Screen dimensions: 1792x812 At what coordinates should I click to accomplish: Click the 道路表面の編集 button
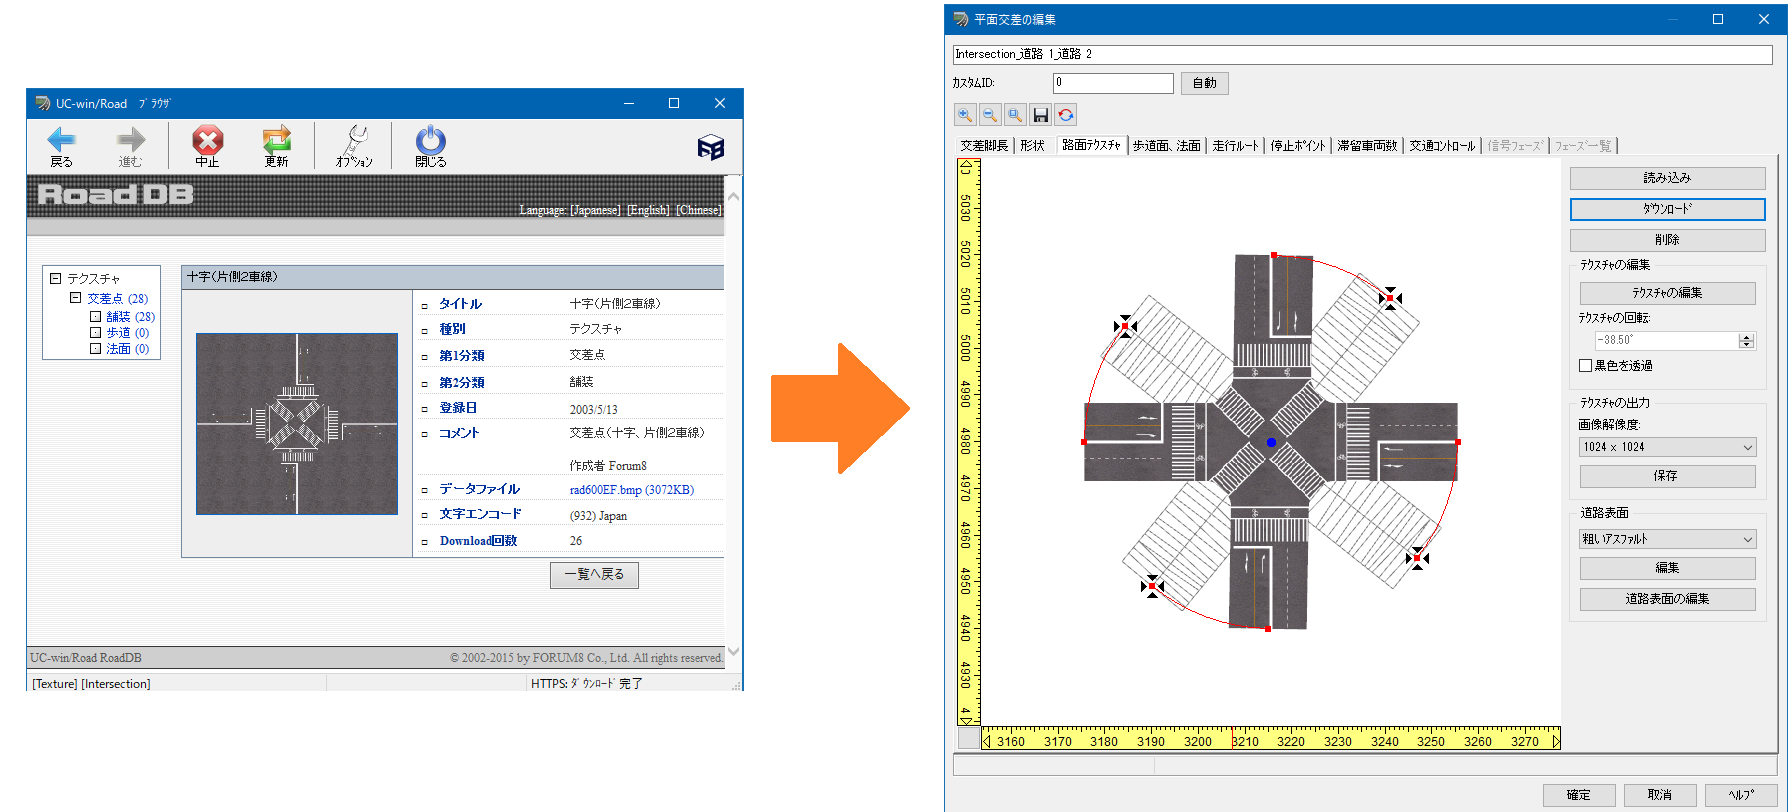coord(1667,599)
